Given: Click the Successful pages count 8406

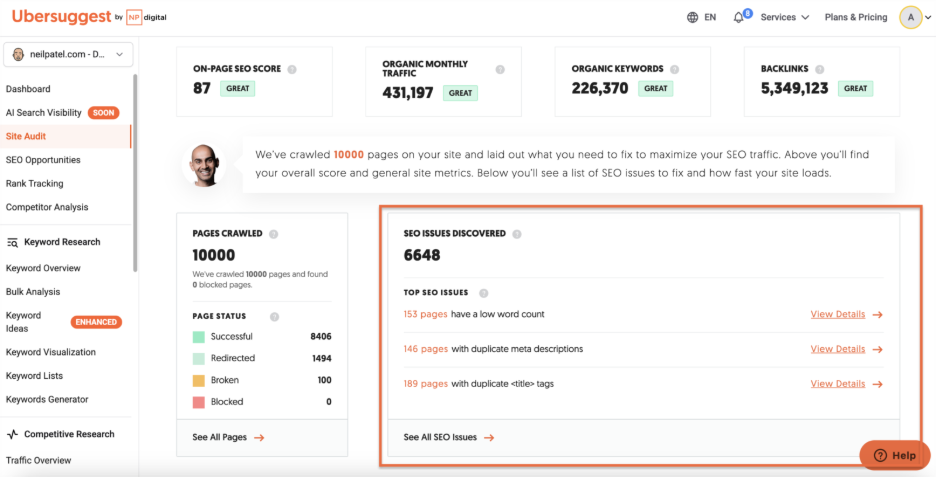Looking at the screenshot, I should tap(321, 337).
